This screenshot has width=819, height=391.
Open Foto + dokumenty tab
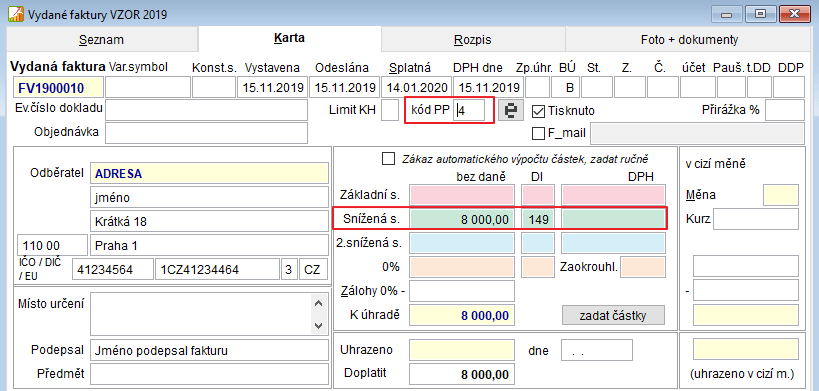click(689, 40)
